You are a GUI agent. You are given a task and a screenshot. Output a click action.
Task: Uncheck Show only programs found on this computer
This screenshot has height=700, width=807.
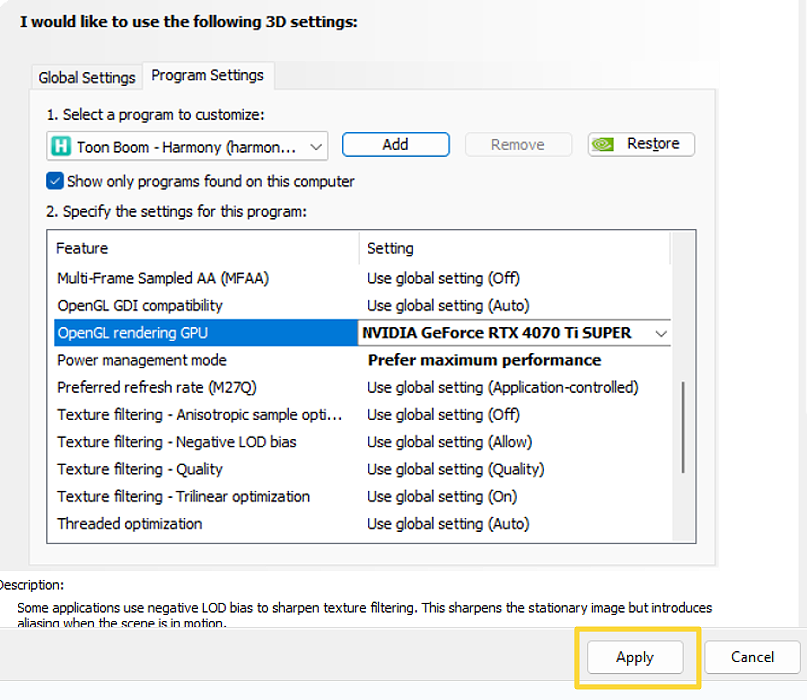[55, 181]
